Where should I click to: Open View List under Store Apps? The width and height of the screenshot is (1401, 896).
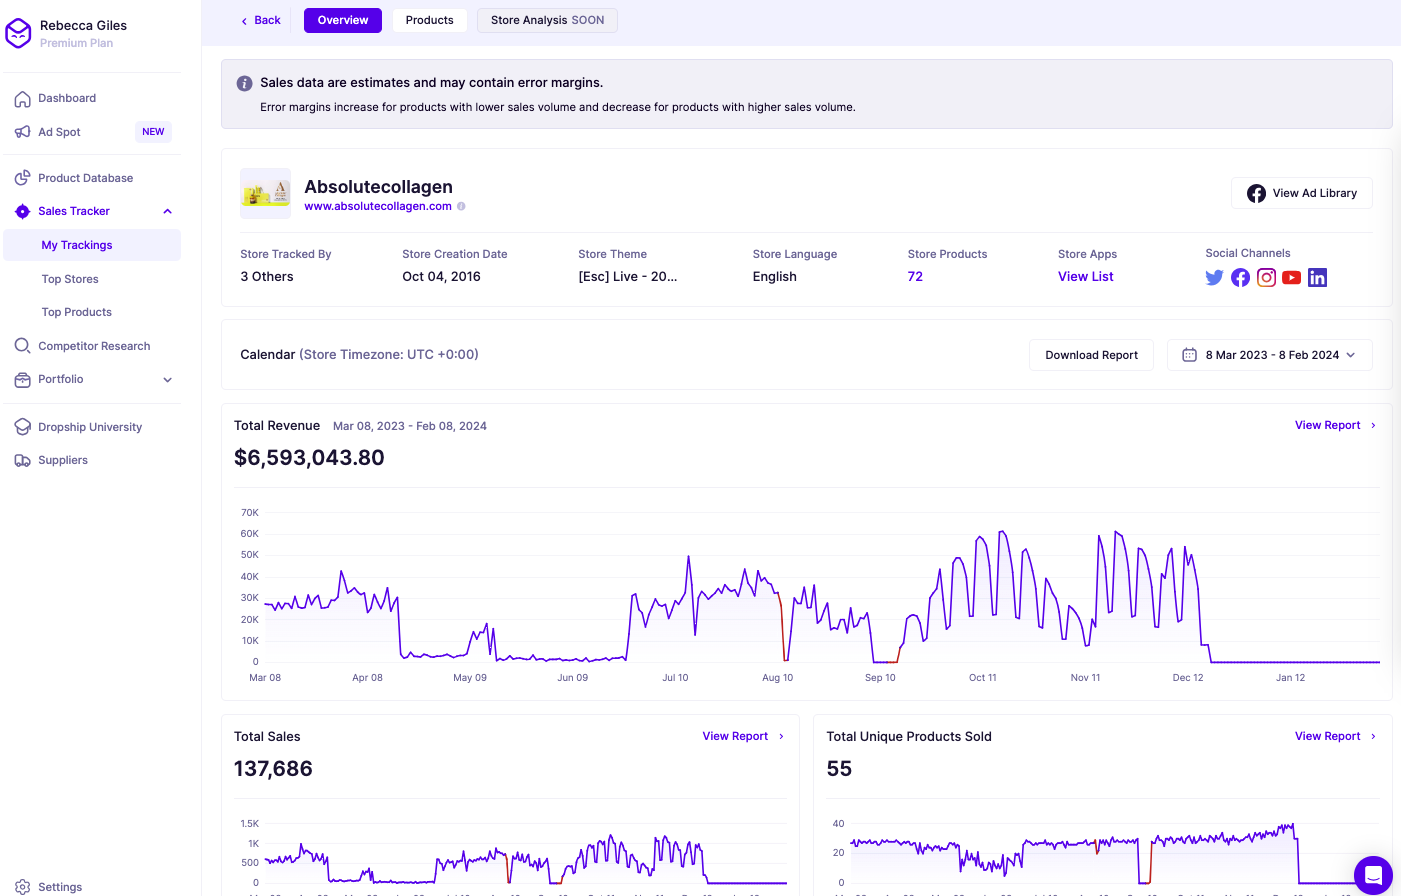click(x=1085, y=277)
